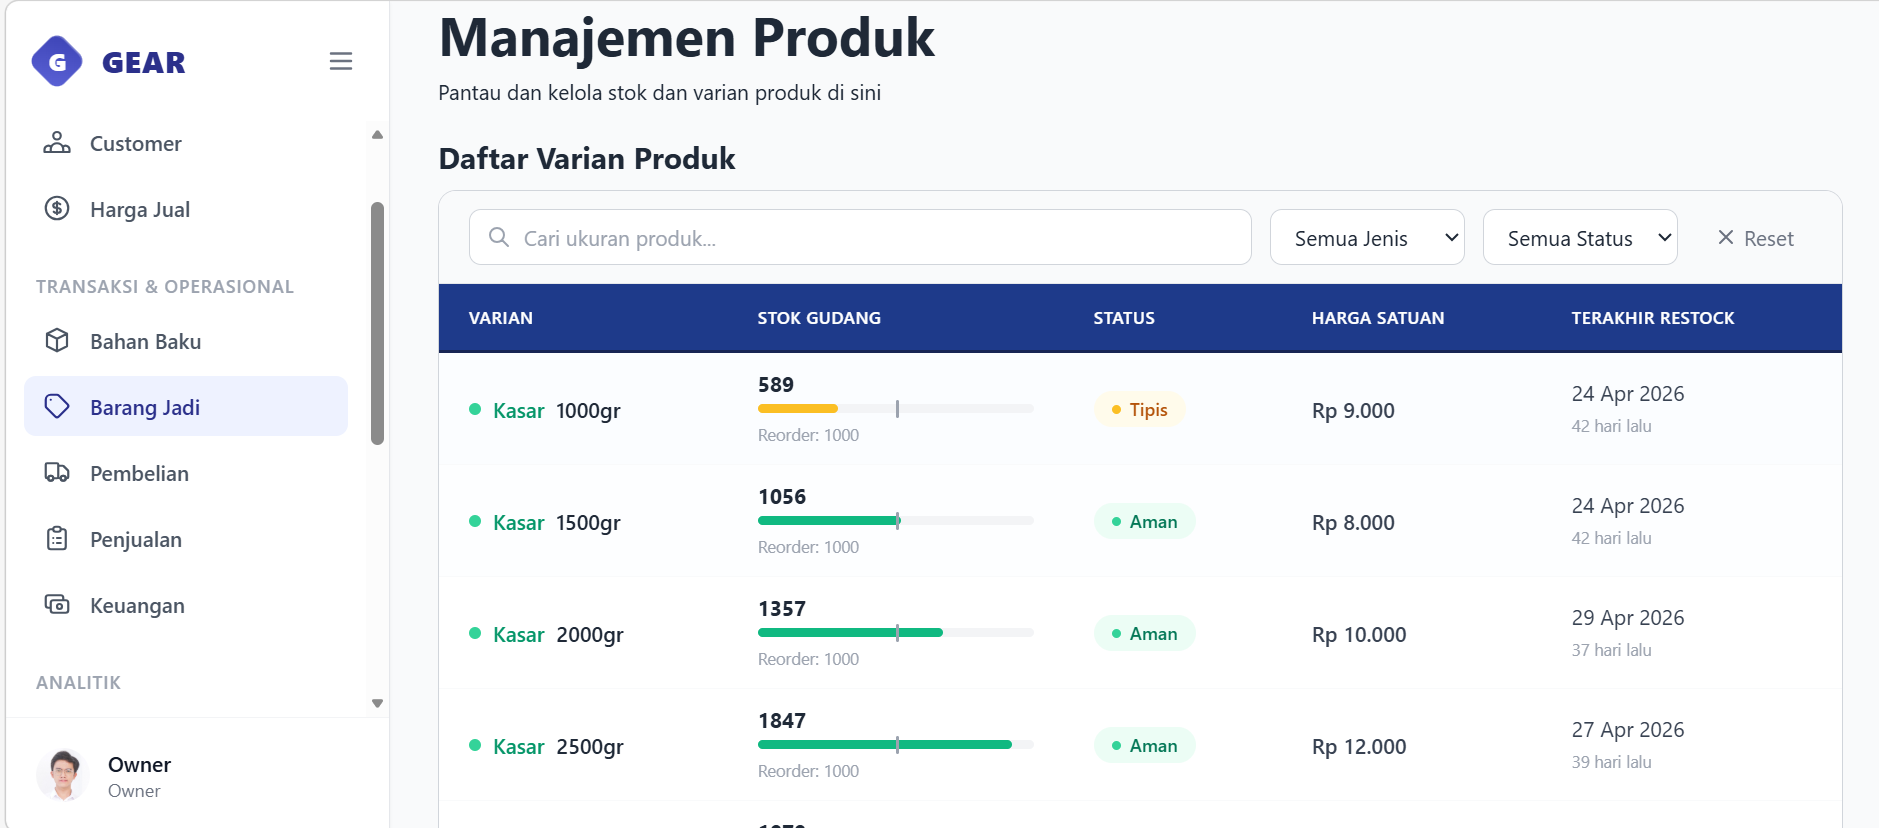Click the green dot beside Kasar 2500gr
Viewport: 1879px width, 828px height.
[475, 745]
